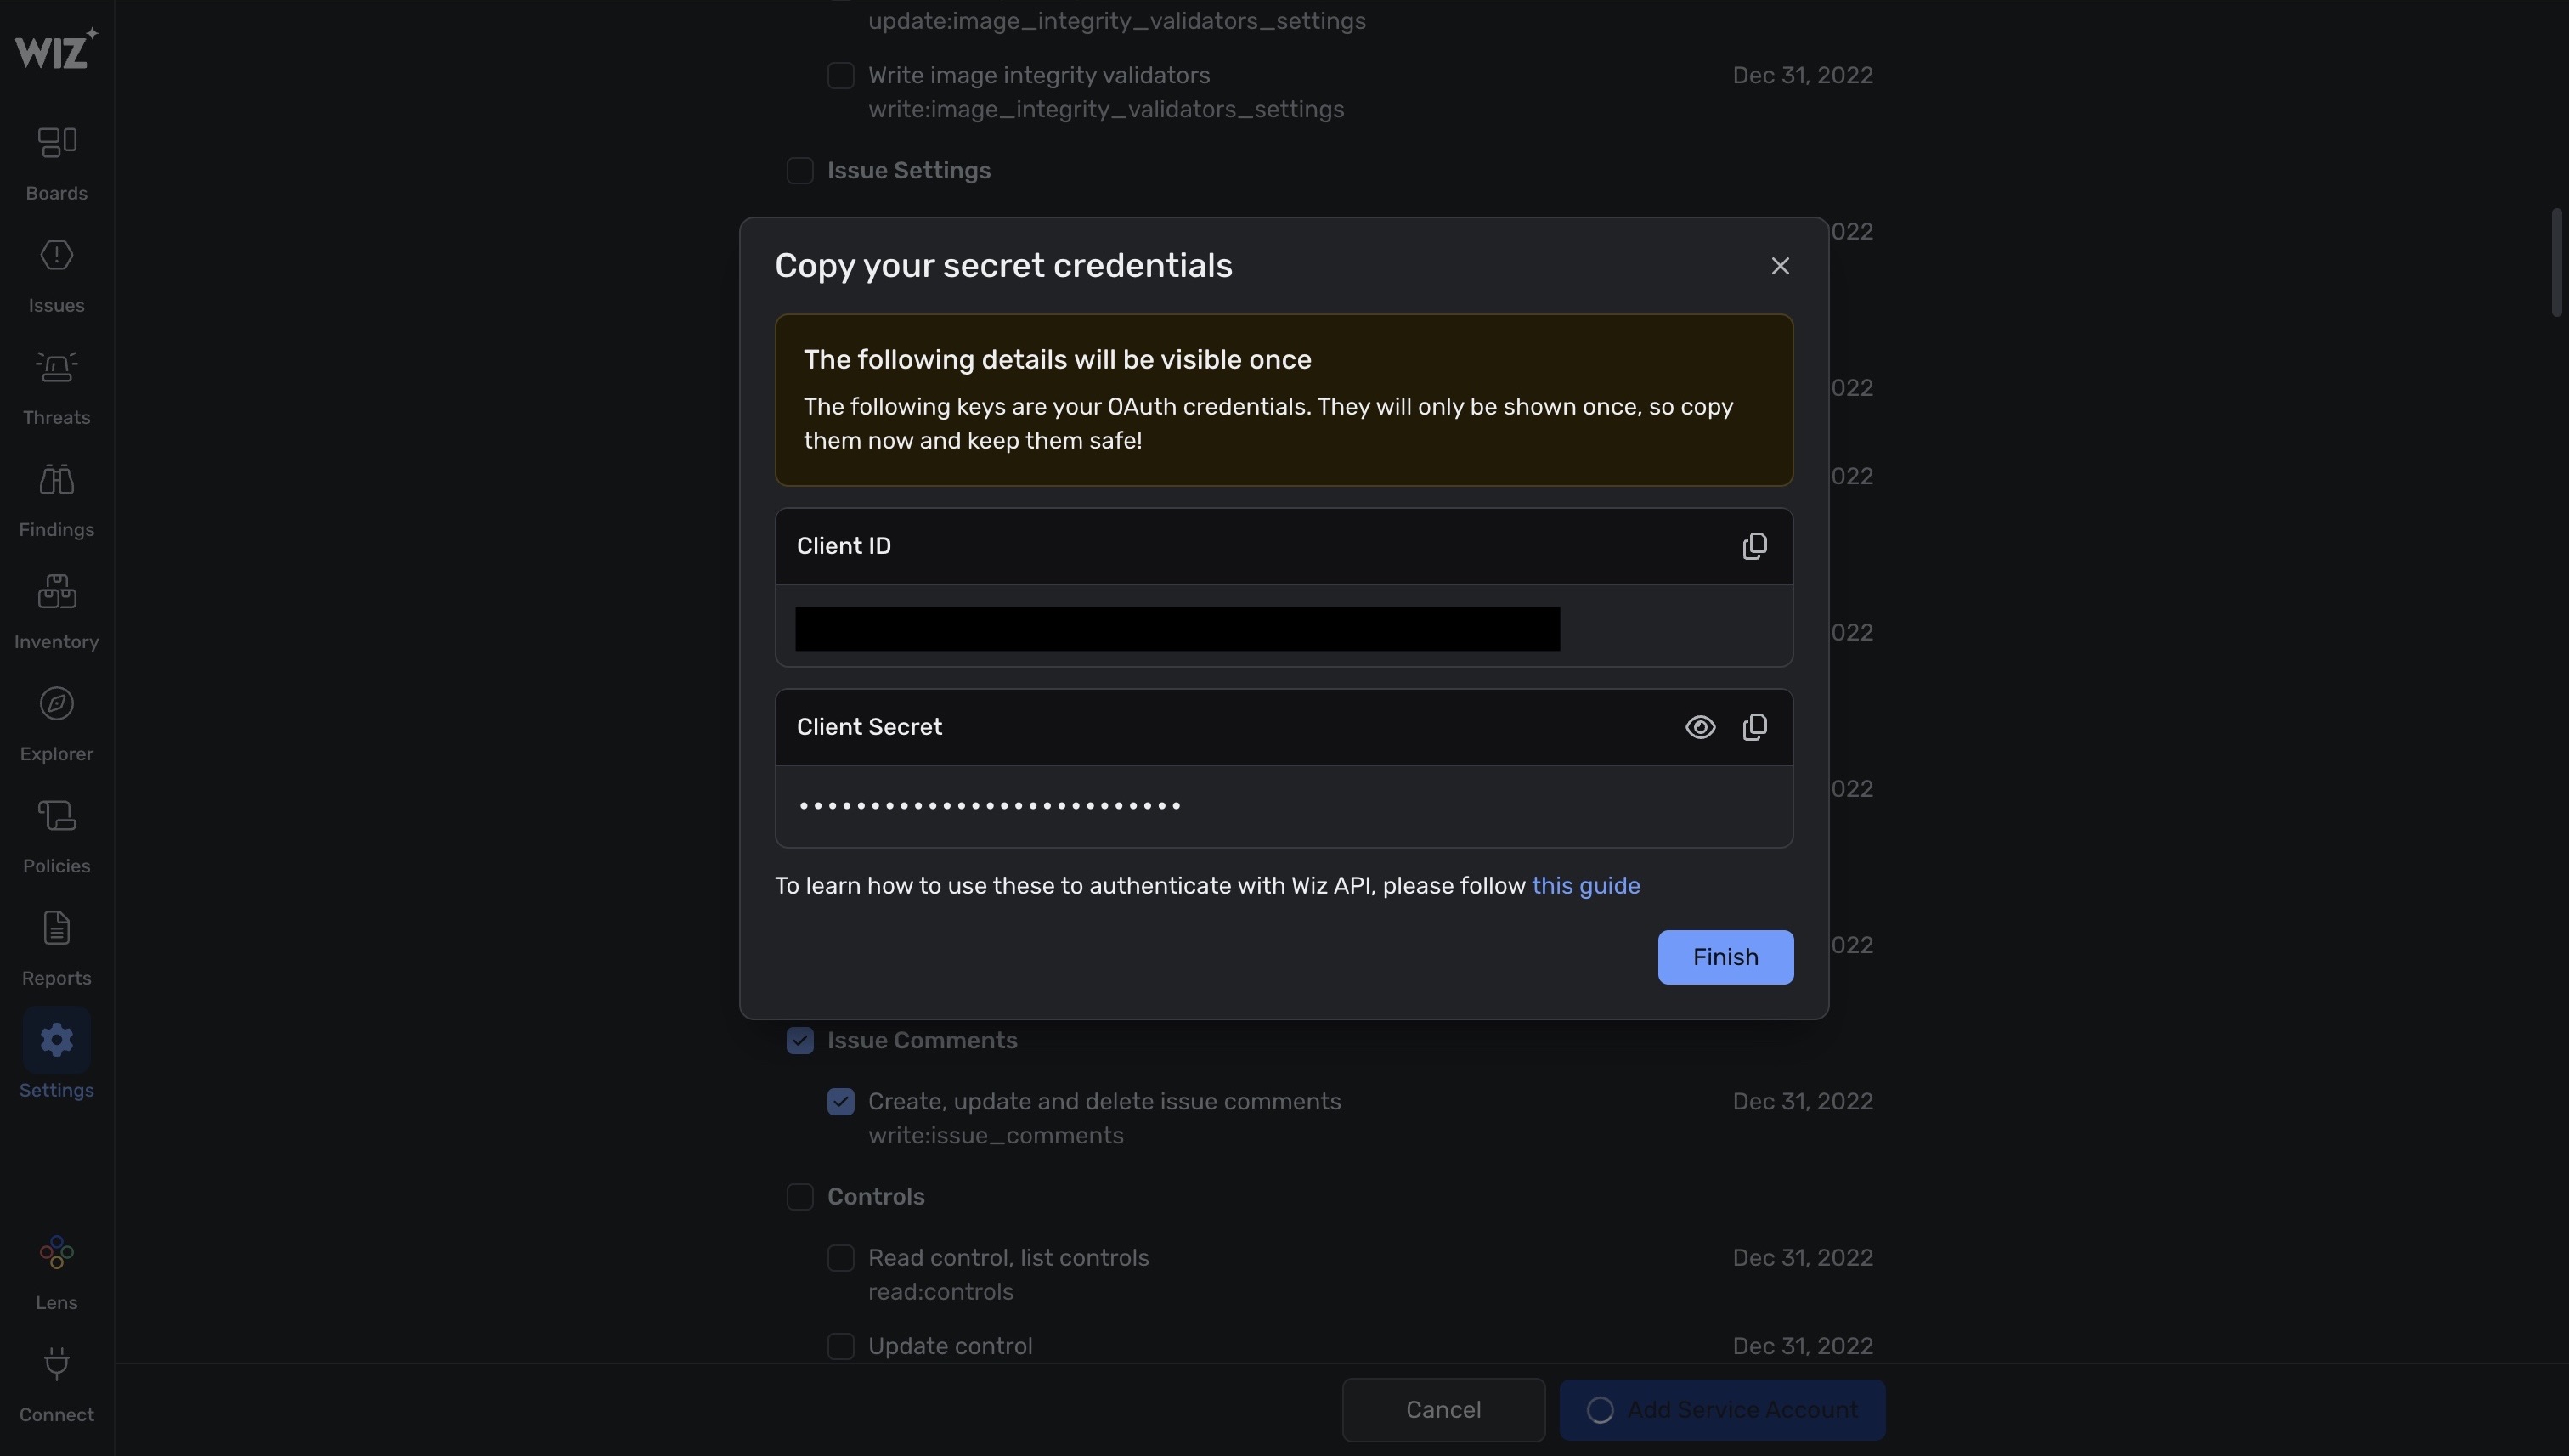Click the Client Secret label
2569x1456 pixels.
coord(869,727)
